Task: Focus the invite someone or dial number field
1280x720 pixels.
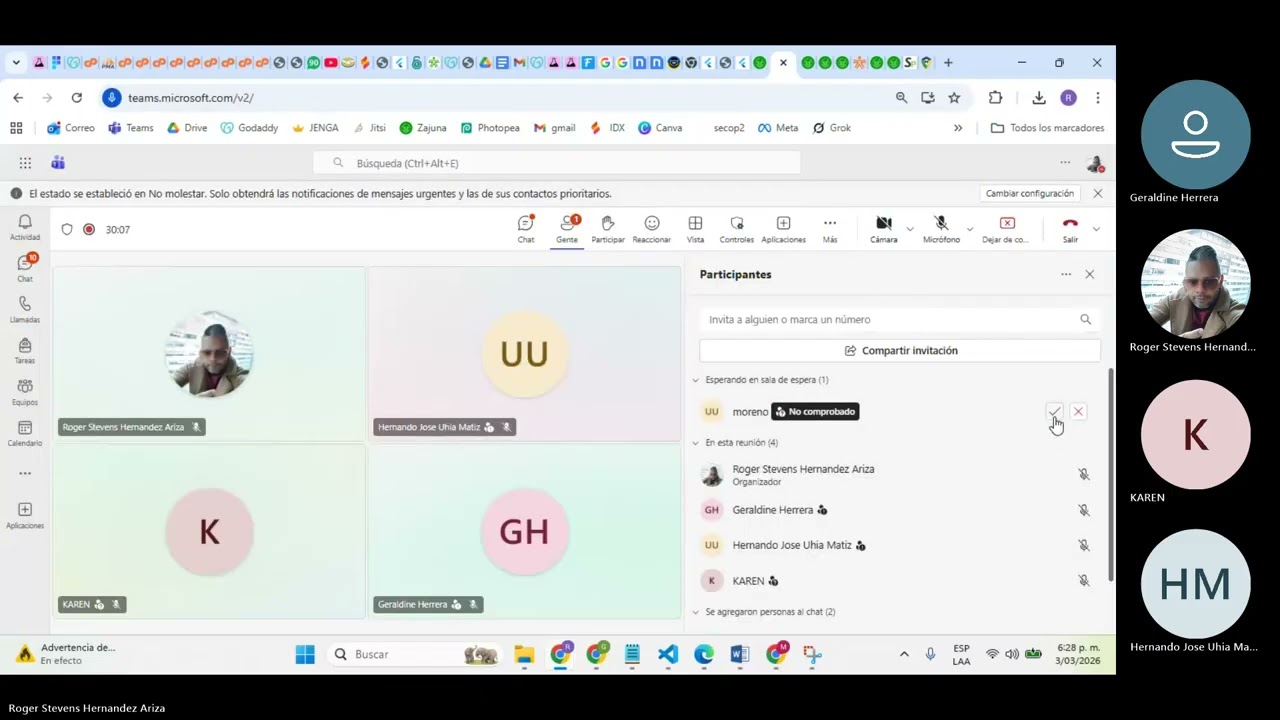Action: coord(900,319)
